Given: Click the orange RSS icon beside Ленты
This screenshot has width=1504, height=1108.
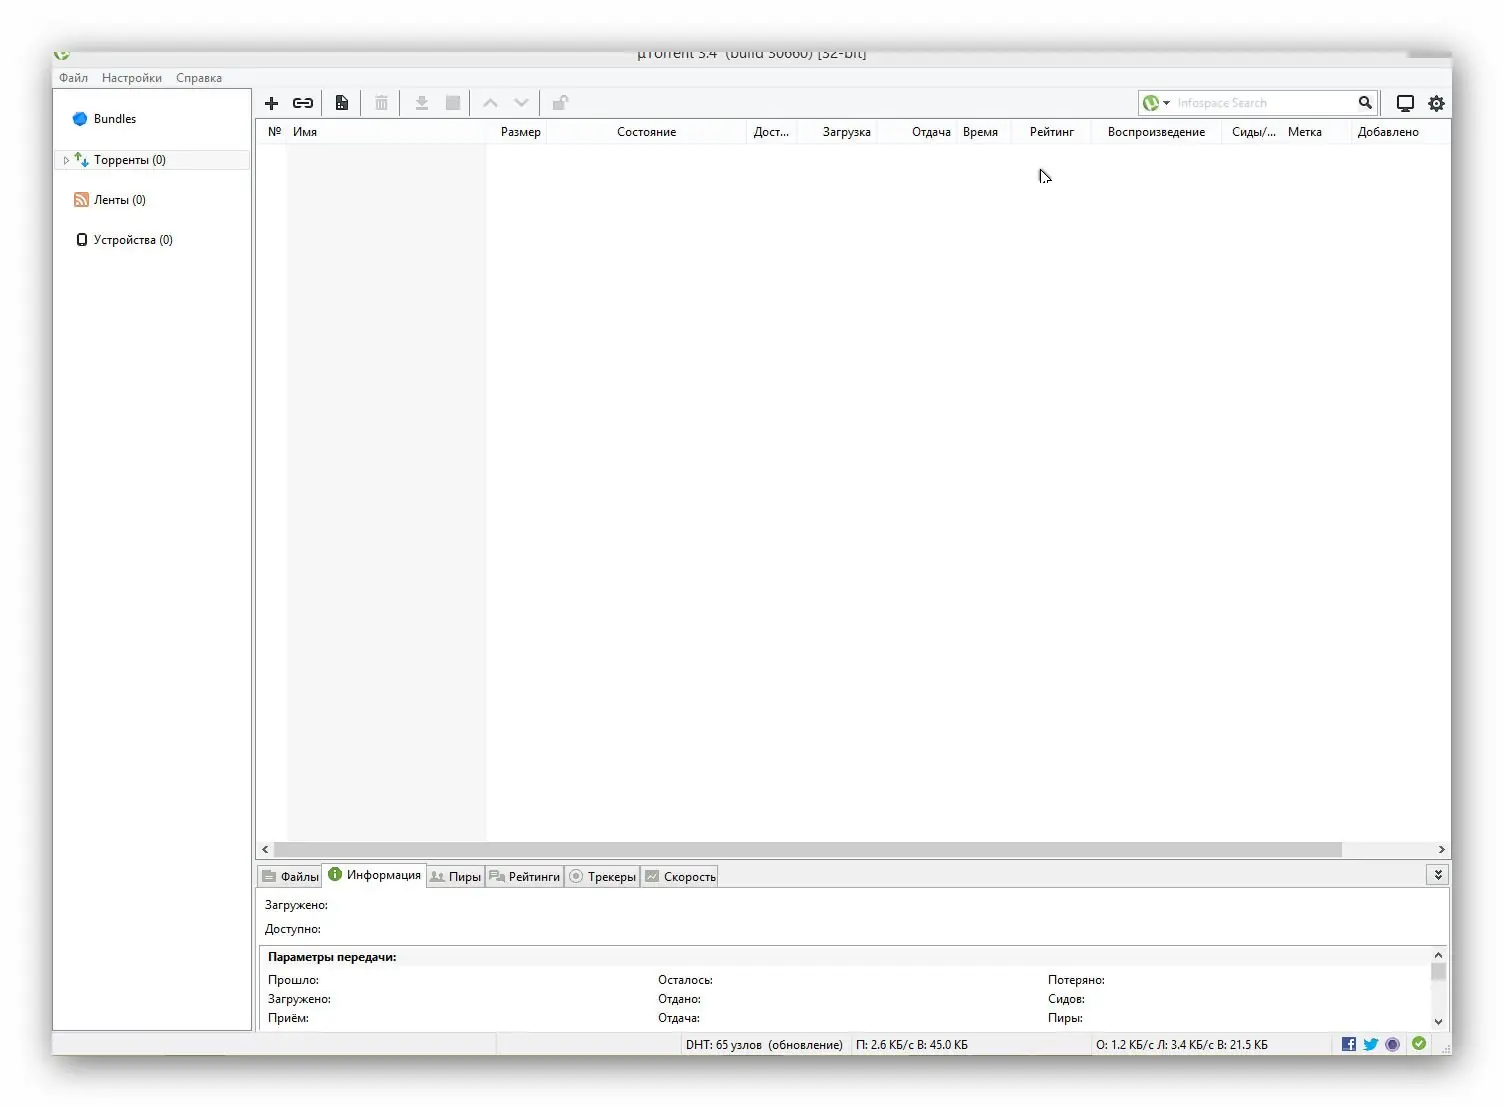Looking at the screenshot, I should (81, 200).
